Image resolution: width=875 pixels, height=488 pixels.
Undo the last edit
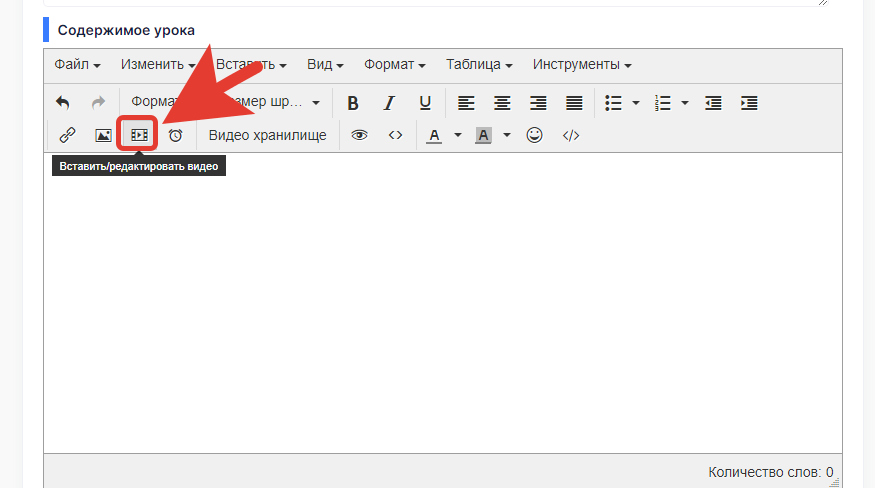coord(62,103)
